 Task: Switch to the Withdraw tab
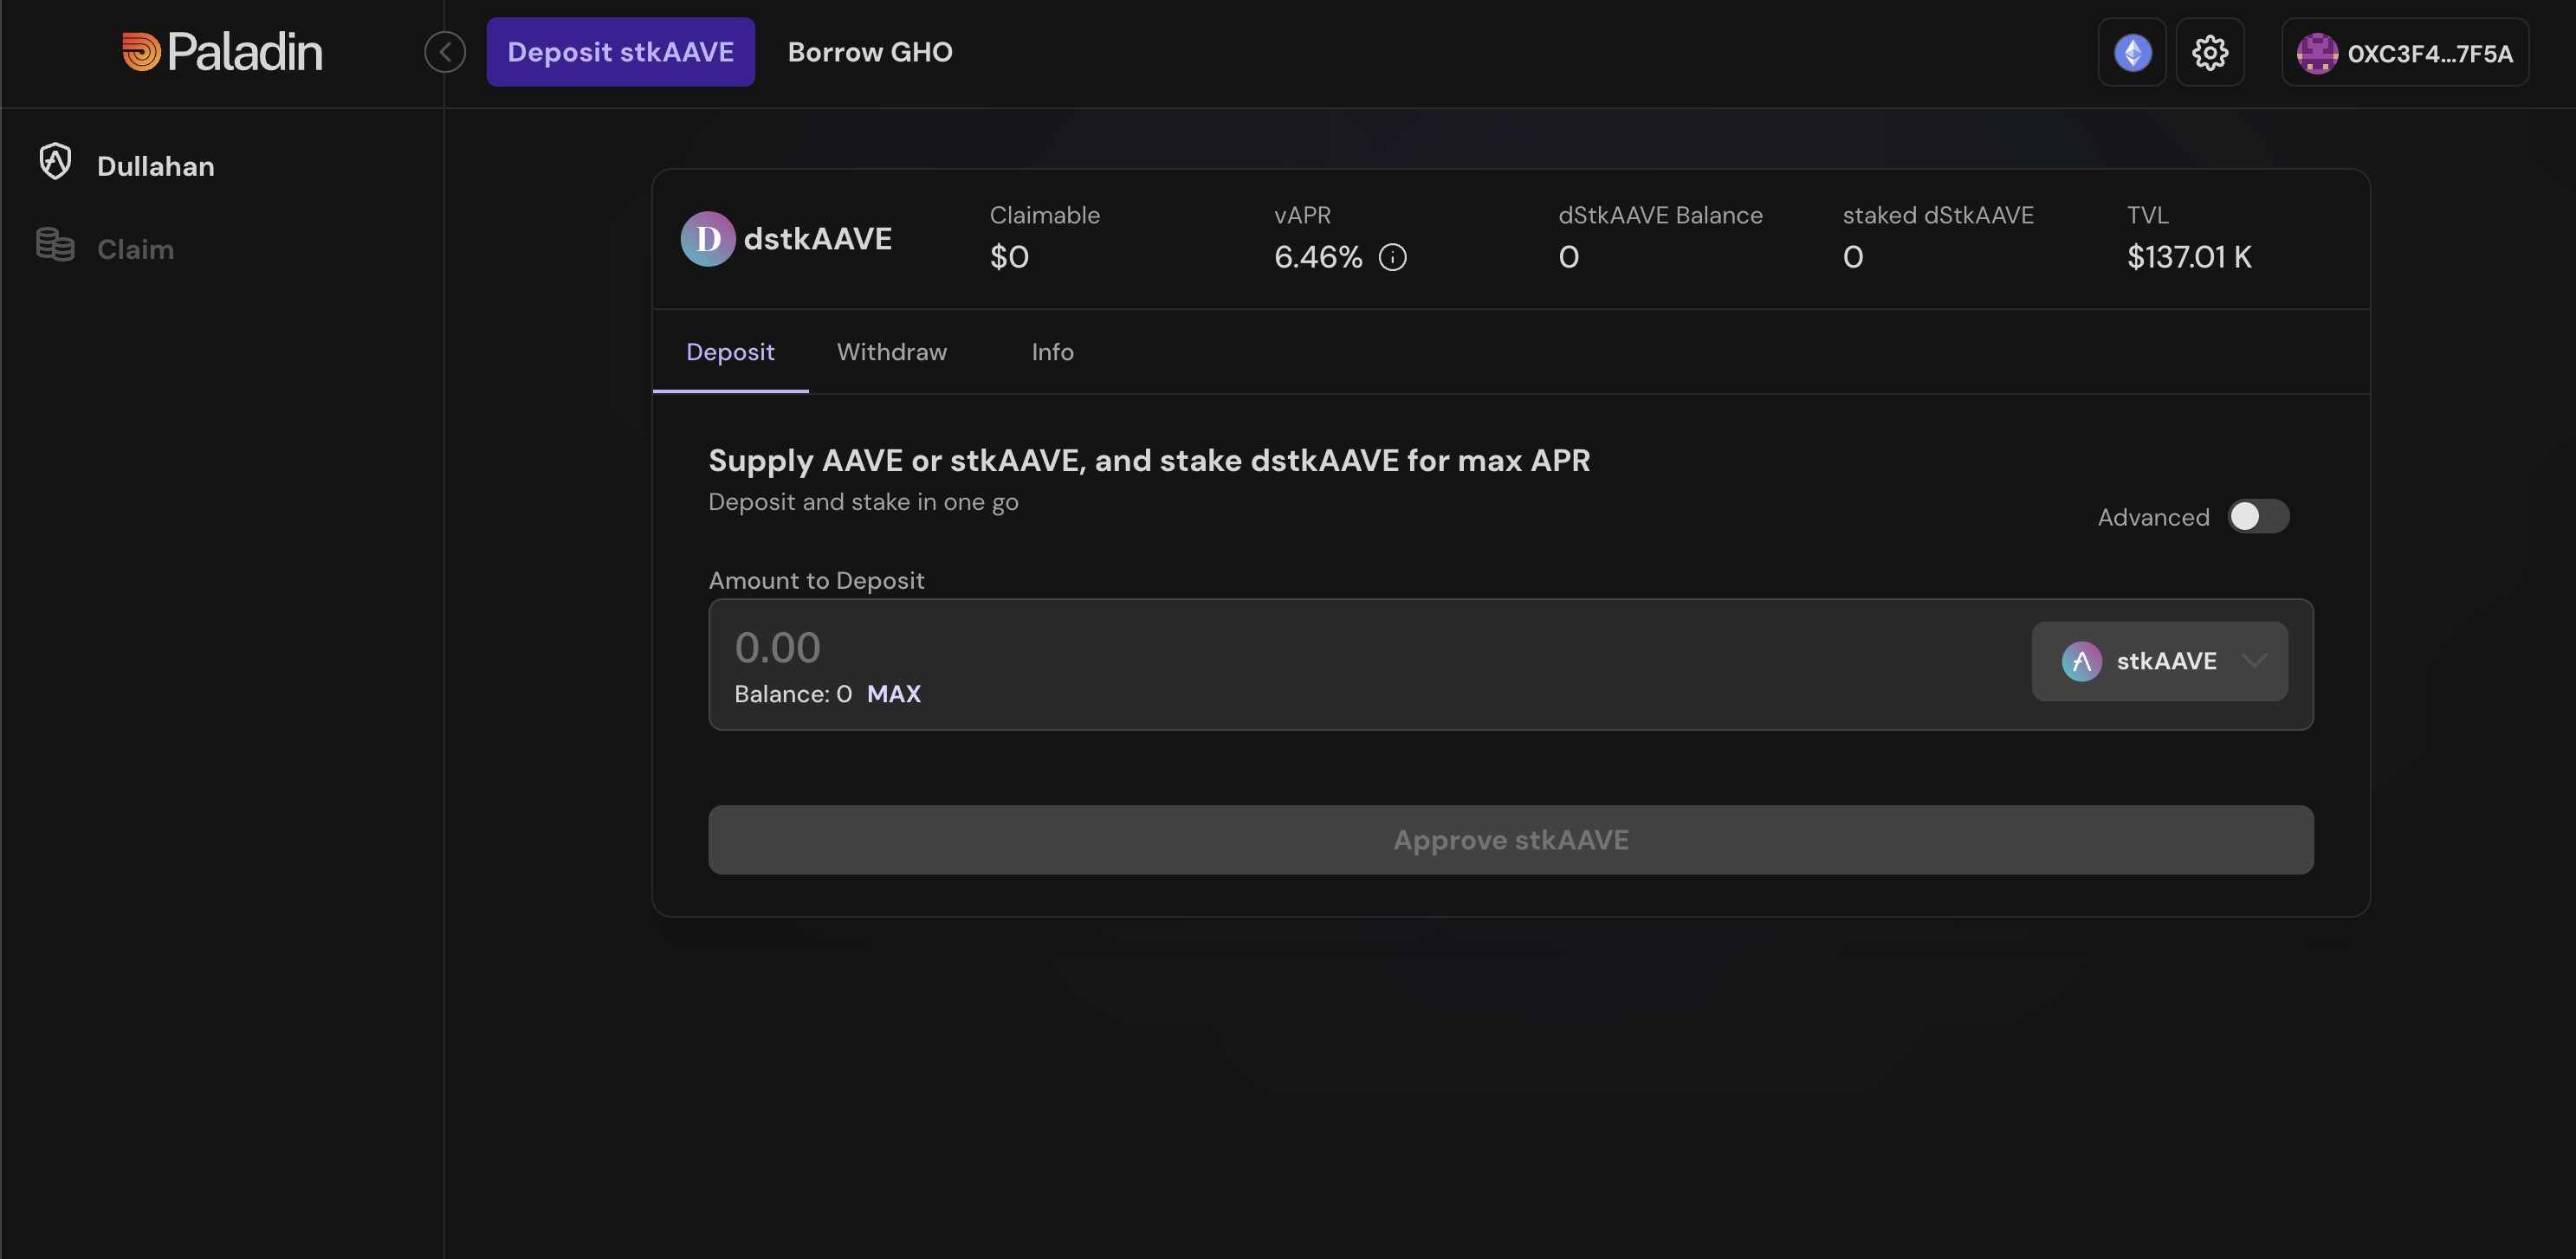891,352
